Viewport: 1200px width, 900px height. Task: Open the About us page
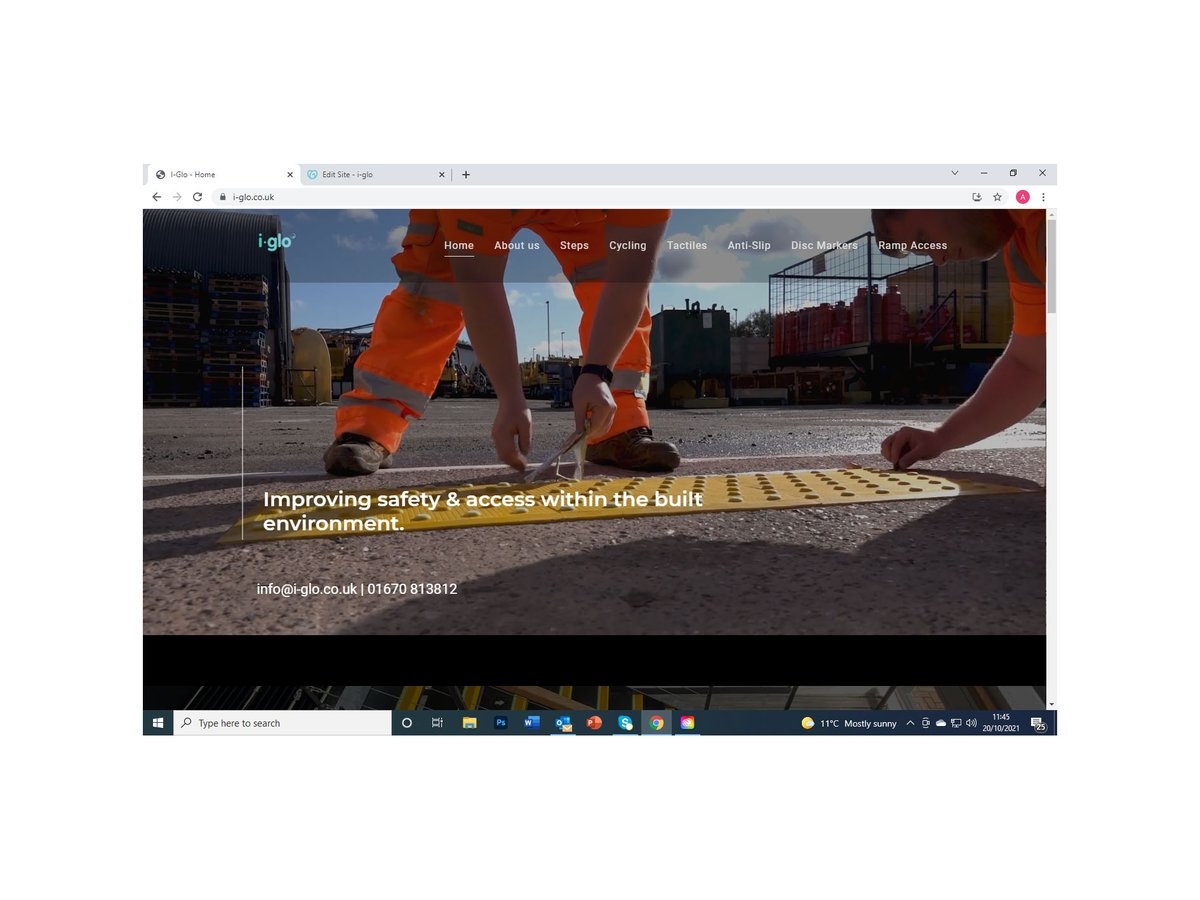(x=516, y=245)
